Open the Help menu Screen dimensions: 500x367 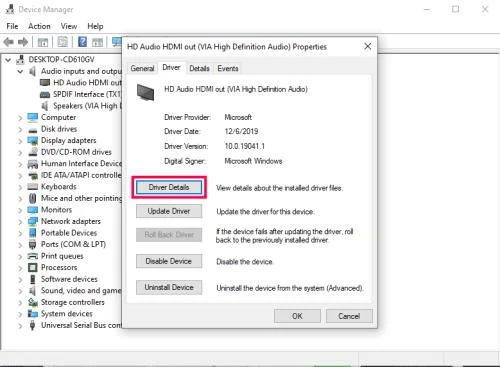[95, 26]
